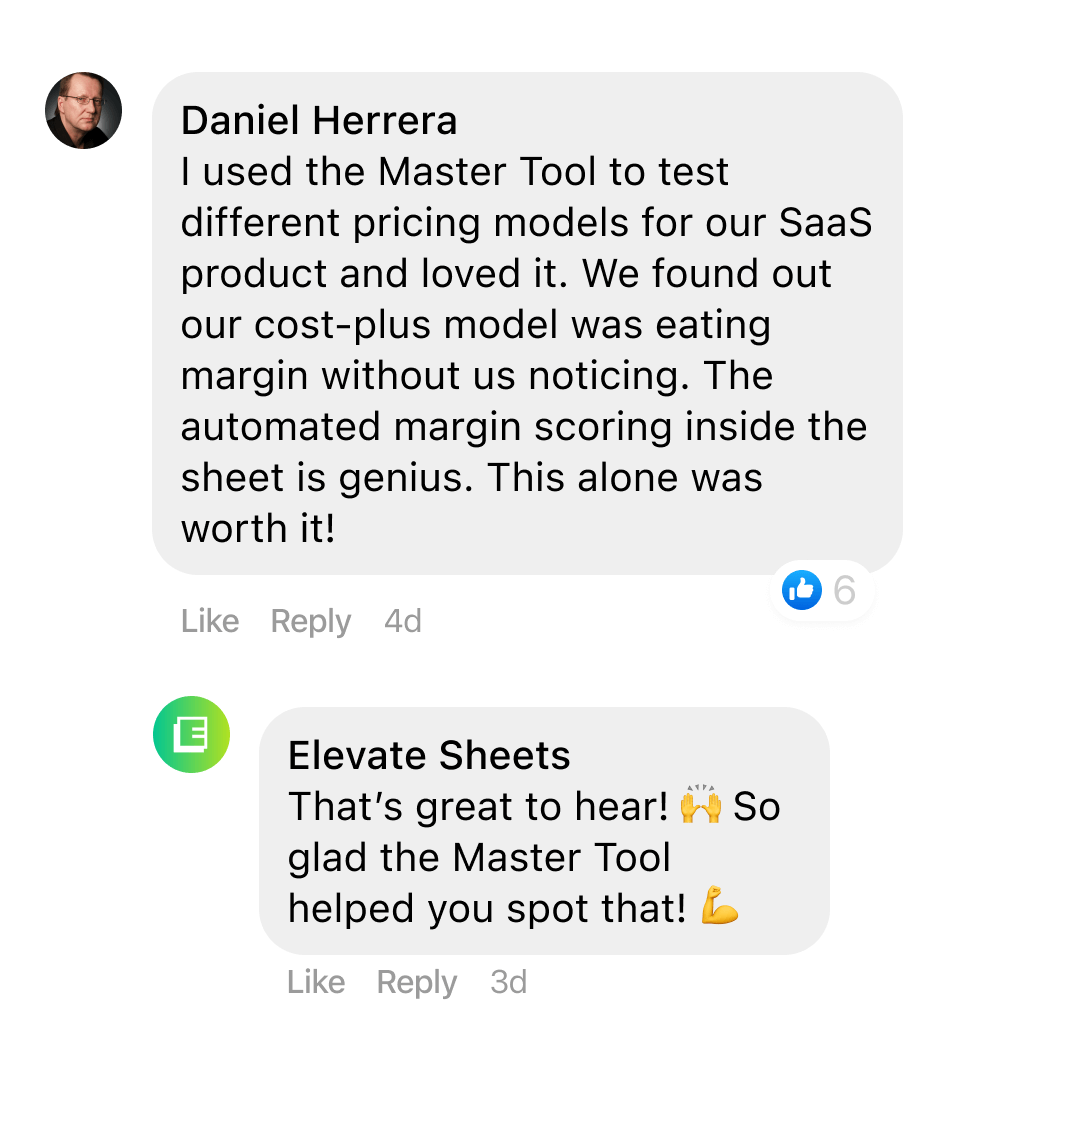1080x1137 pixels.
Task: Click the Elevate Sheets page name
Action: point(429,756)
